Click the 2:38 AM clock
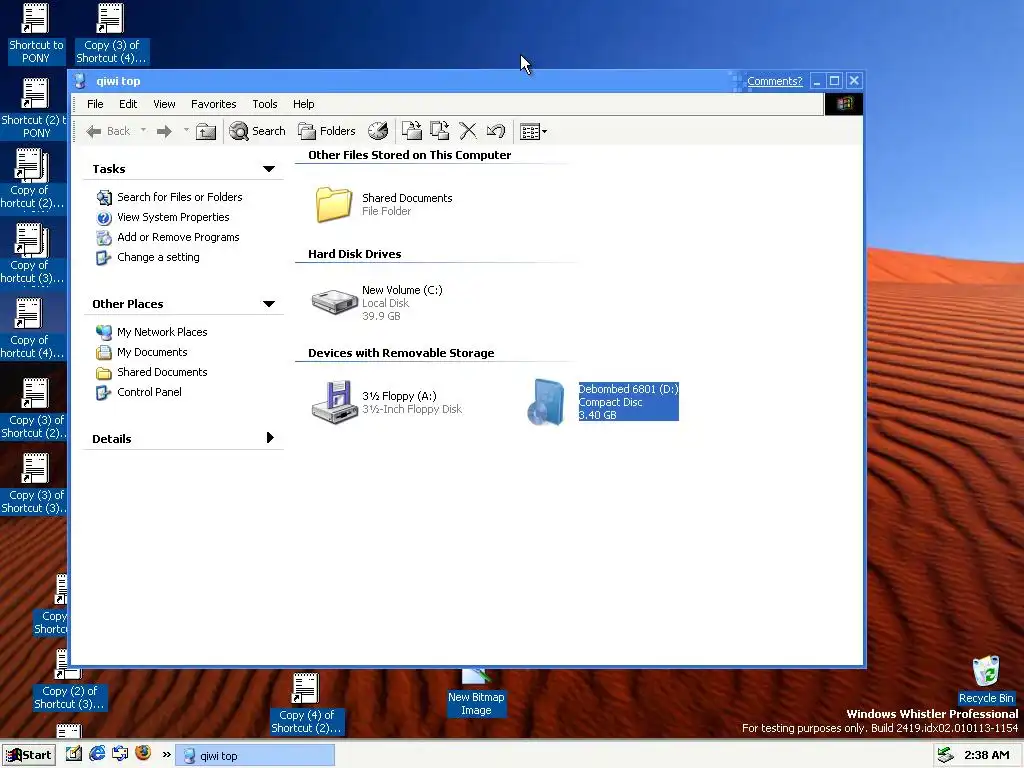The image size is (1024, 768). (x=986, y=755)
